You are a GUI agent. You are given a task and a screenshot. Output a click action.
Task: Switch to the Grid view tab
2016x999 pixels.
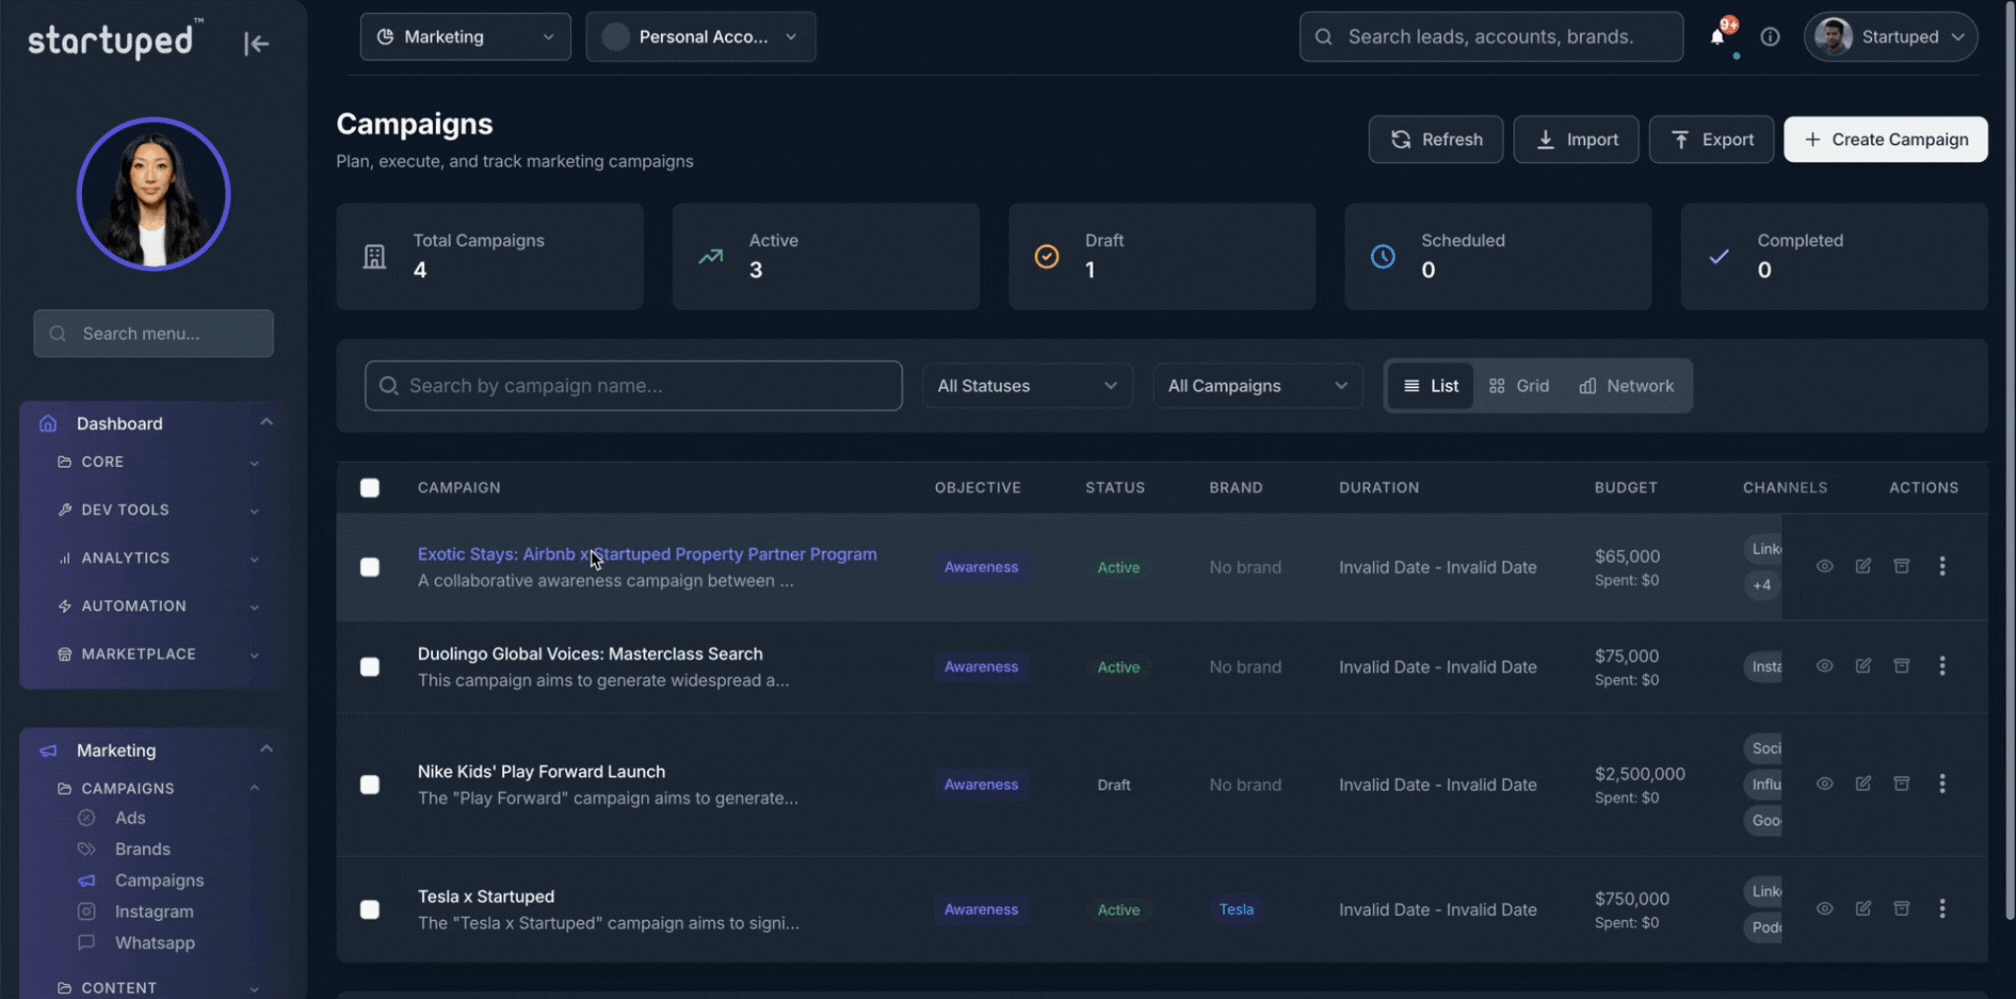(x=1518, y=385)
